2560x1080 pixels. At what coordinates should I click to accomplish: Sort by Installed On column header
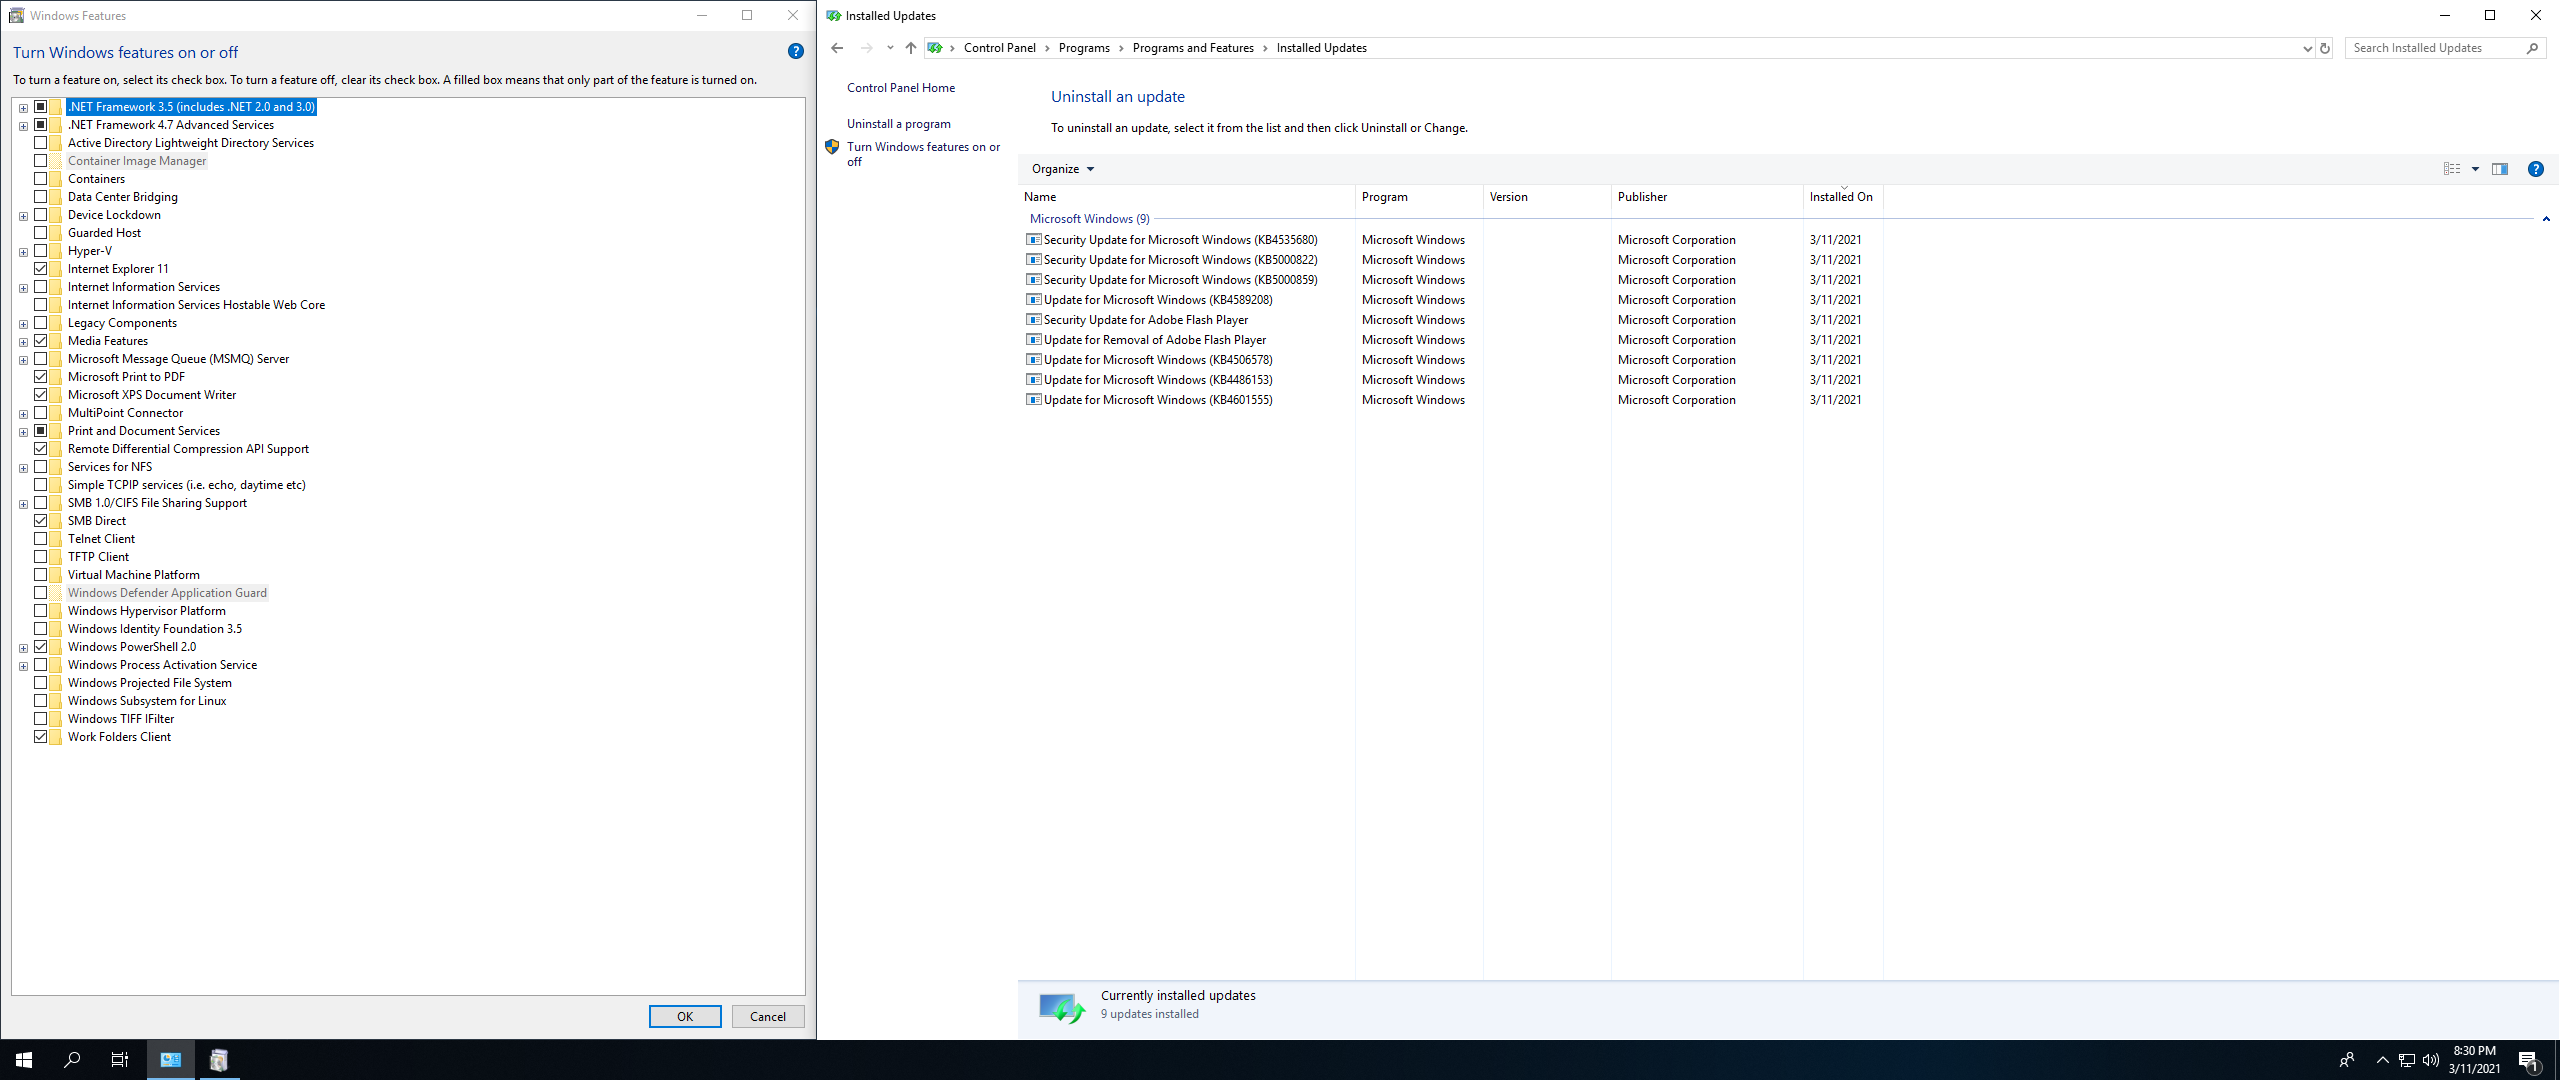coord(1843,197)
